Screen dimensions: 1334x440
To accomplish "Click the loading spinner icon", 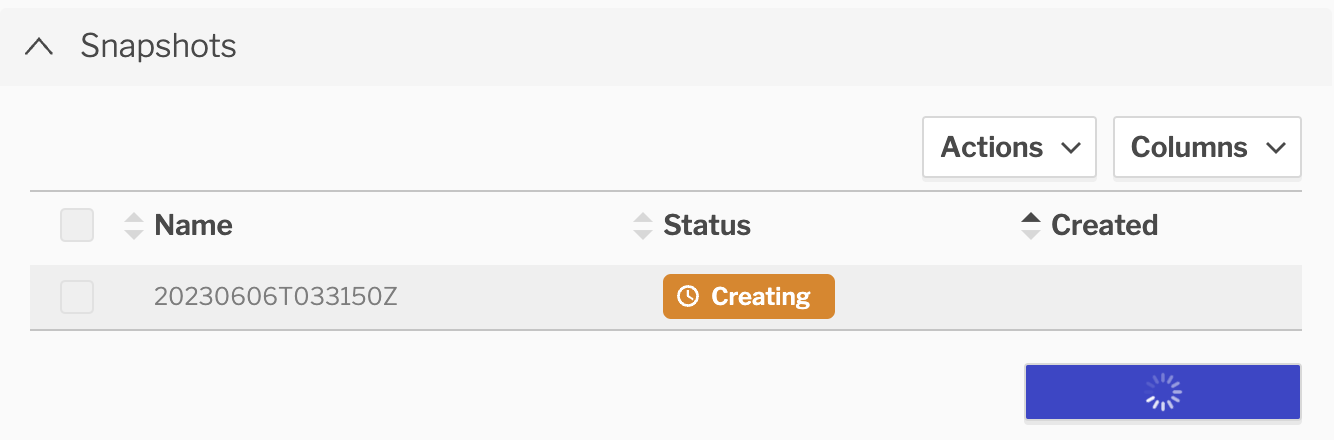I will pos(1163,392).
